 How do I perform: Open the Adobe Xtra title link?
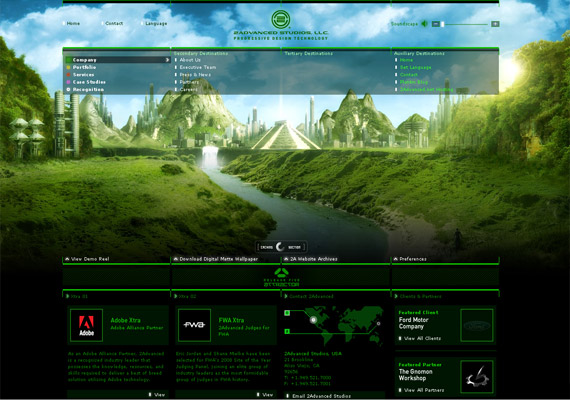[x=125, y=320]
